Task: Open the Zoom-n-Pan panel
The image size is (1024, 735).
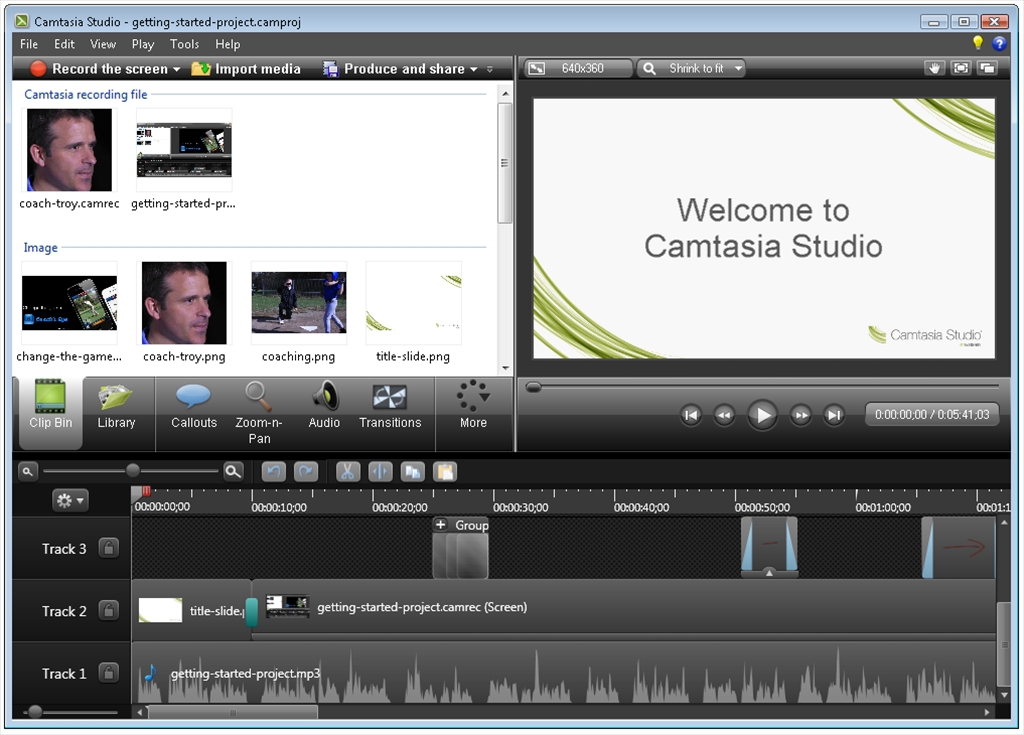Action: click(260, 405)
